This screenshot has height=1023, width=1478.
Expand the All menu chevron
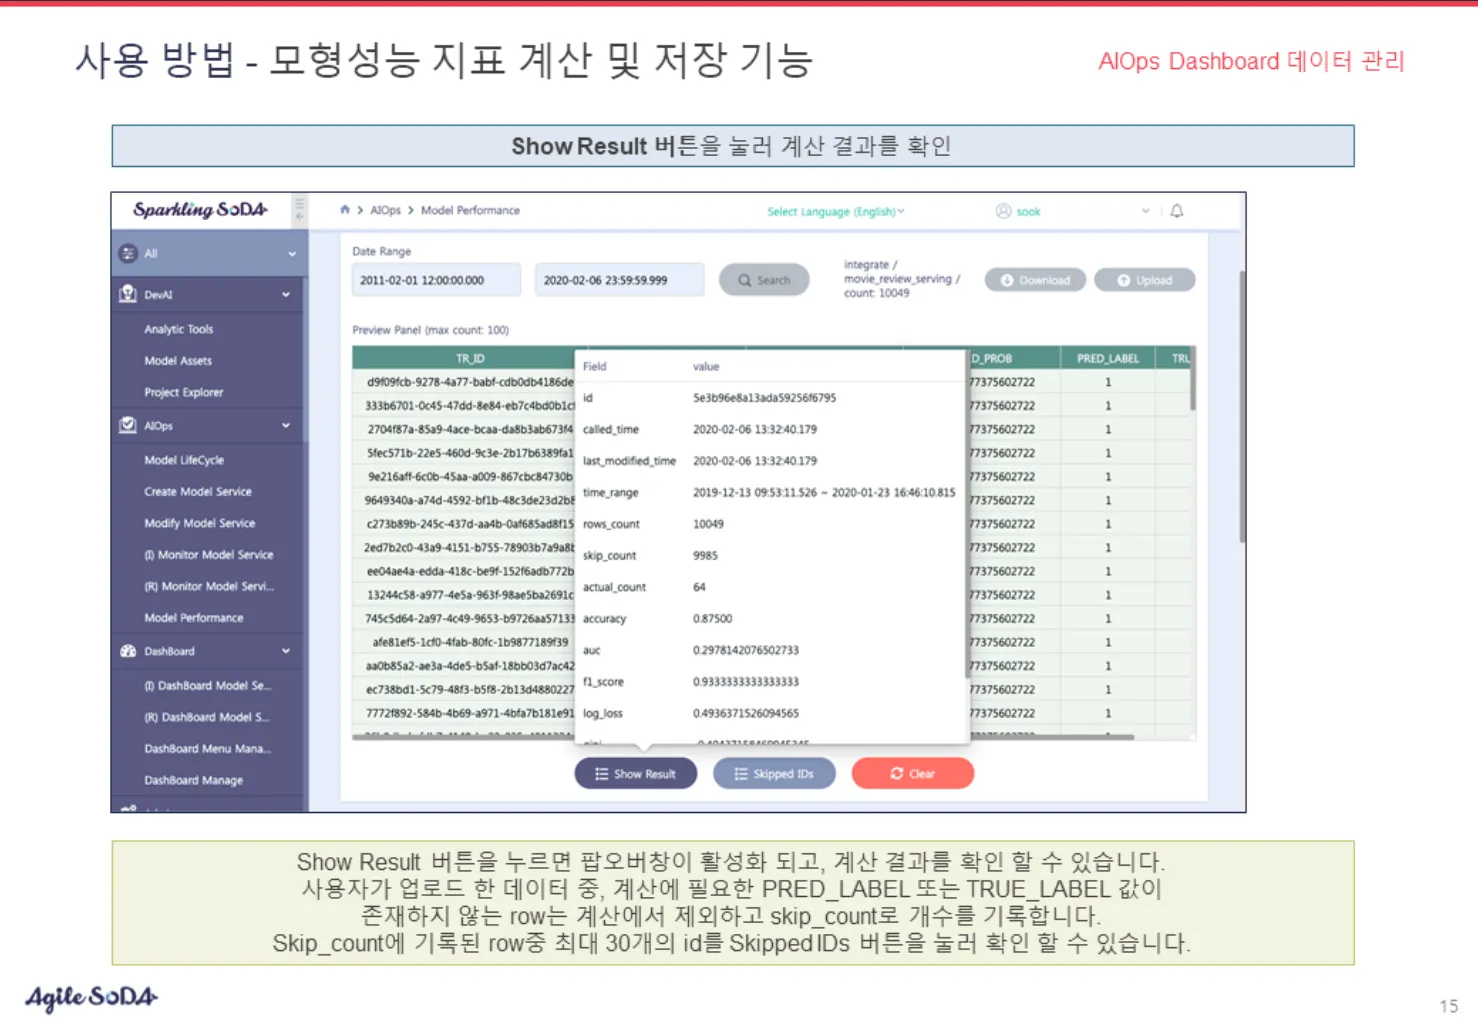point(292,254)
